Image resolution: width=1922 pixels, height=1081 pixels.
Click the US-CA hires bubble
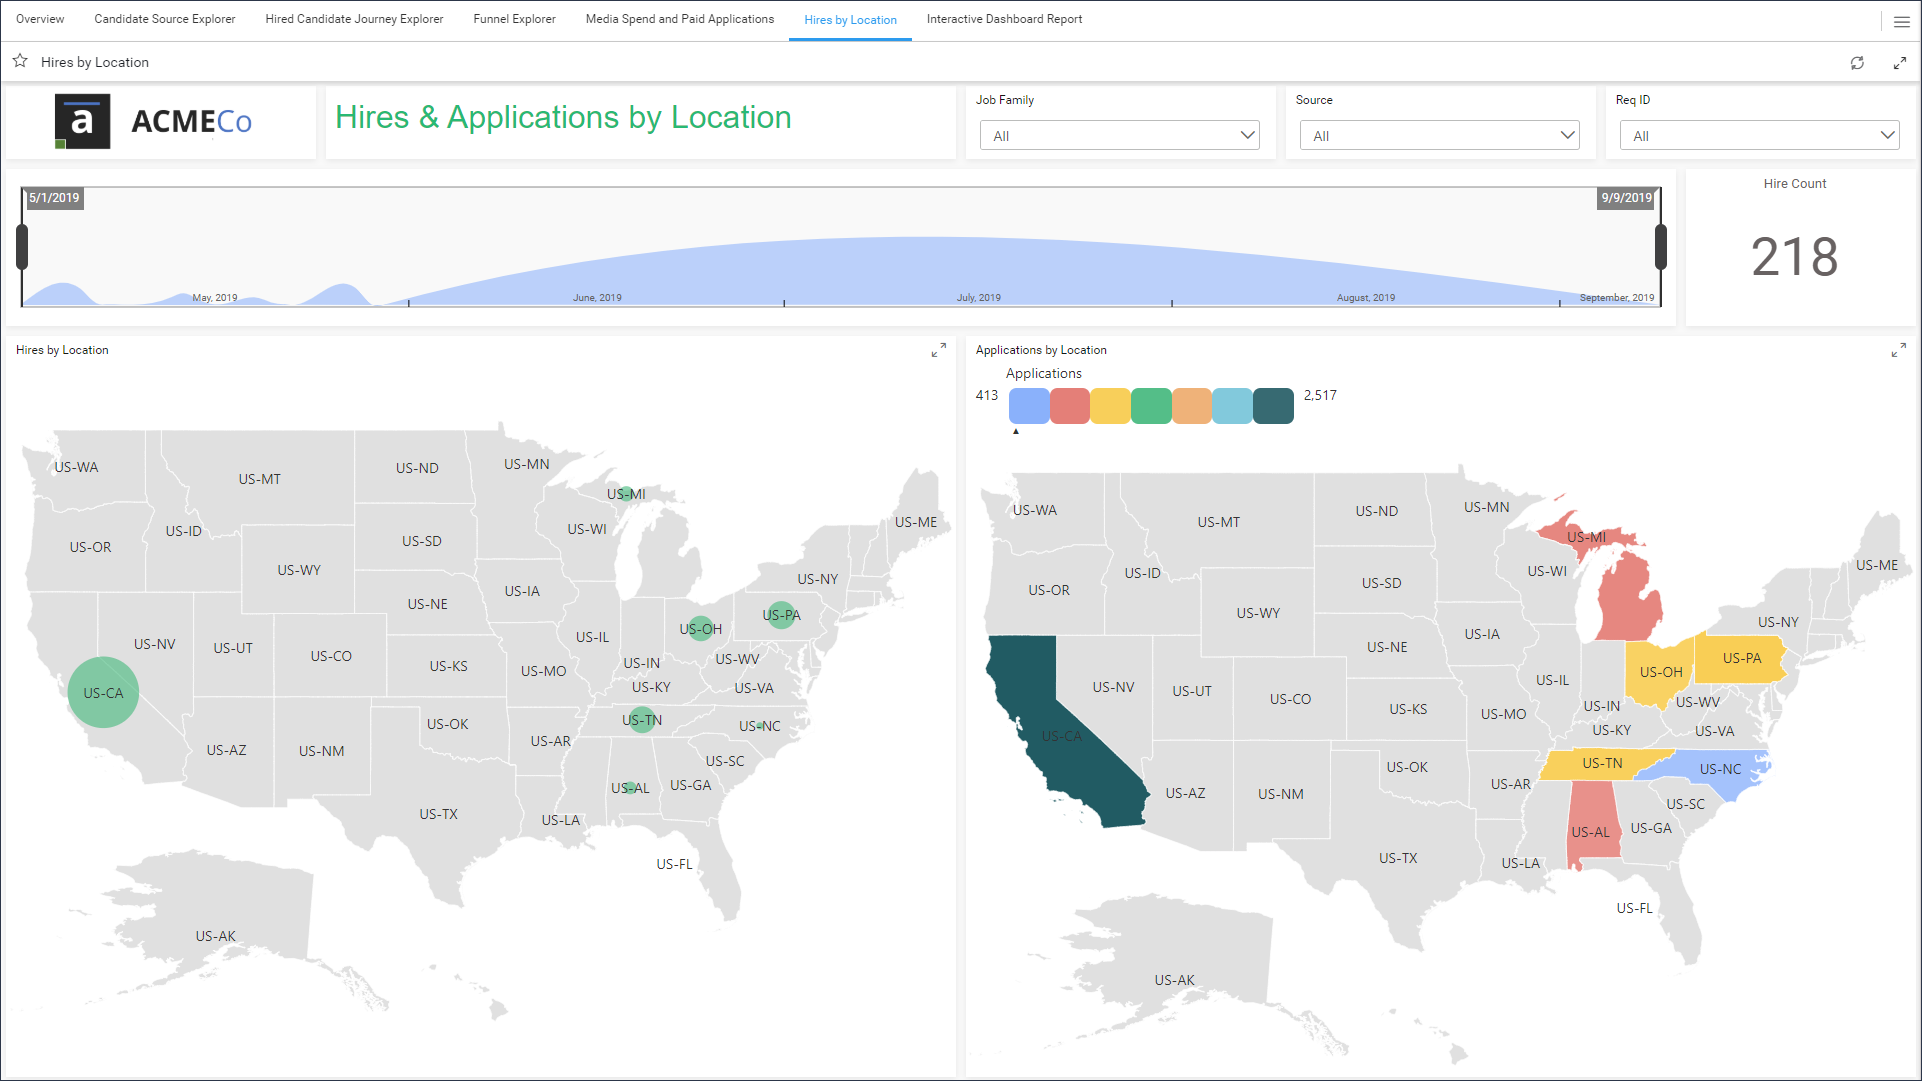(103, 692)
